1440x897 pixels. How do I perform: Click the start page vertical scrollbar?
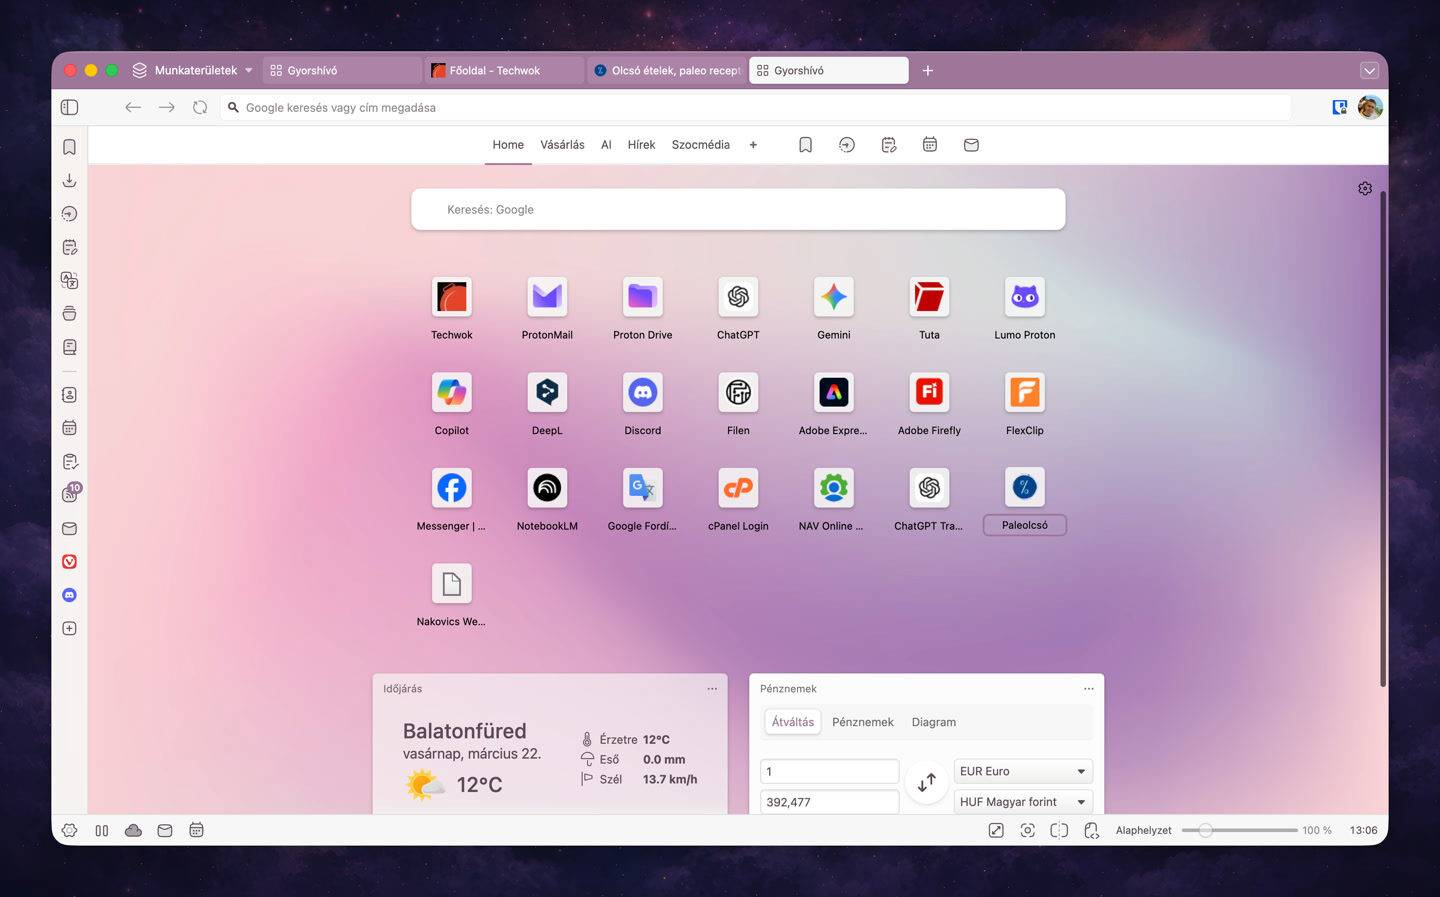tap(1383, 438)
